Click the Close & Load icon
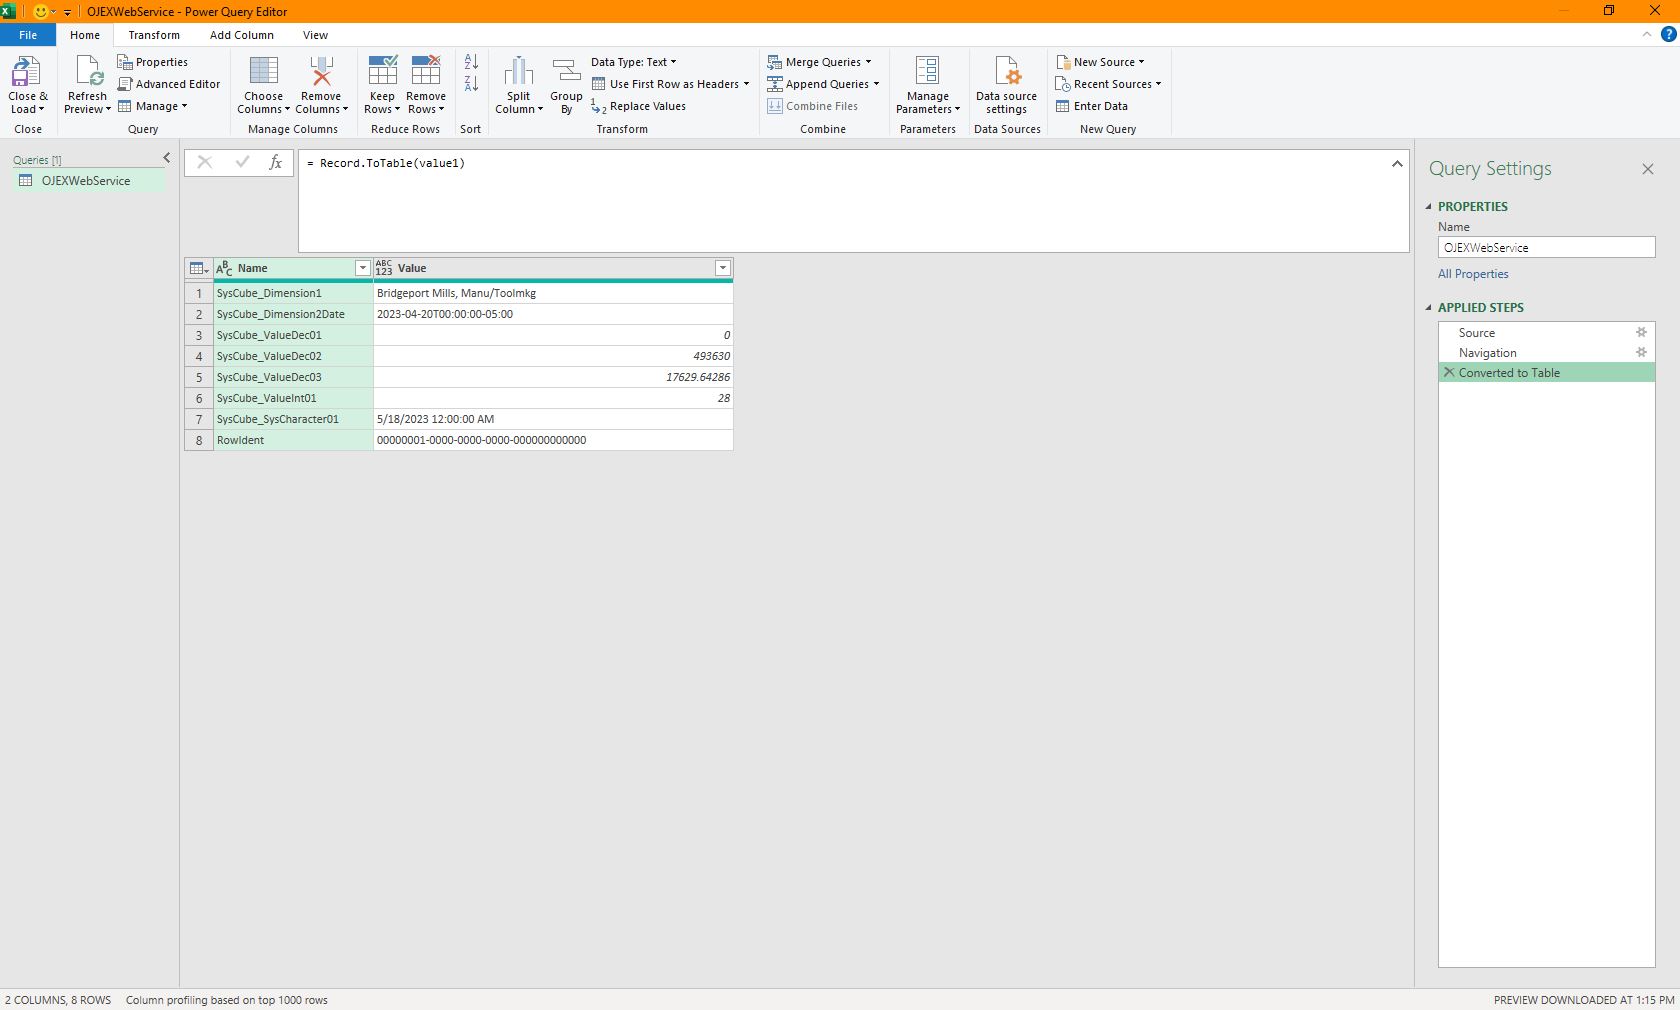 (x=26, y=72)
